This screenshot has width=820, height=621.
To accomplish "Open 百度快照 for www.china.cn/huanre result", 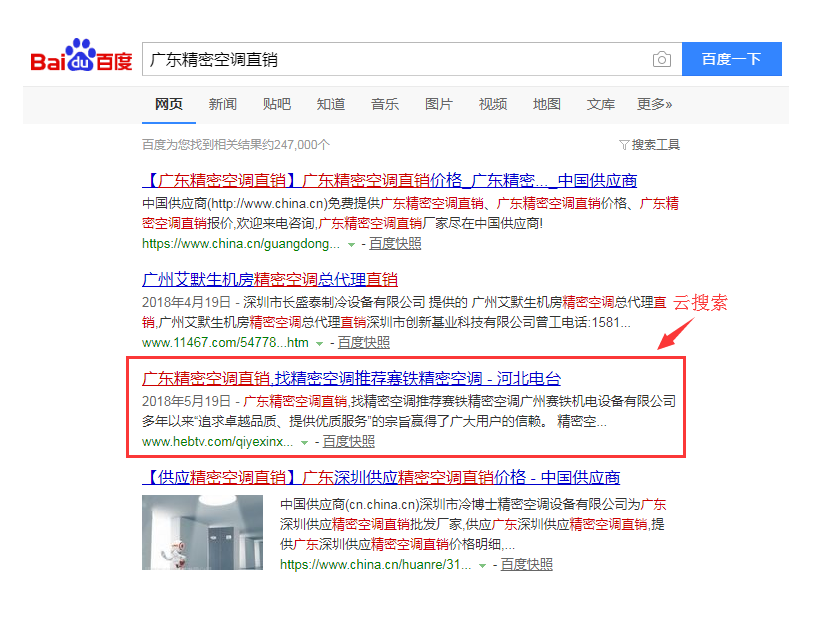I will [527, 564].
